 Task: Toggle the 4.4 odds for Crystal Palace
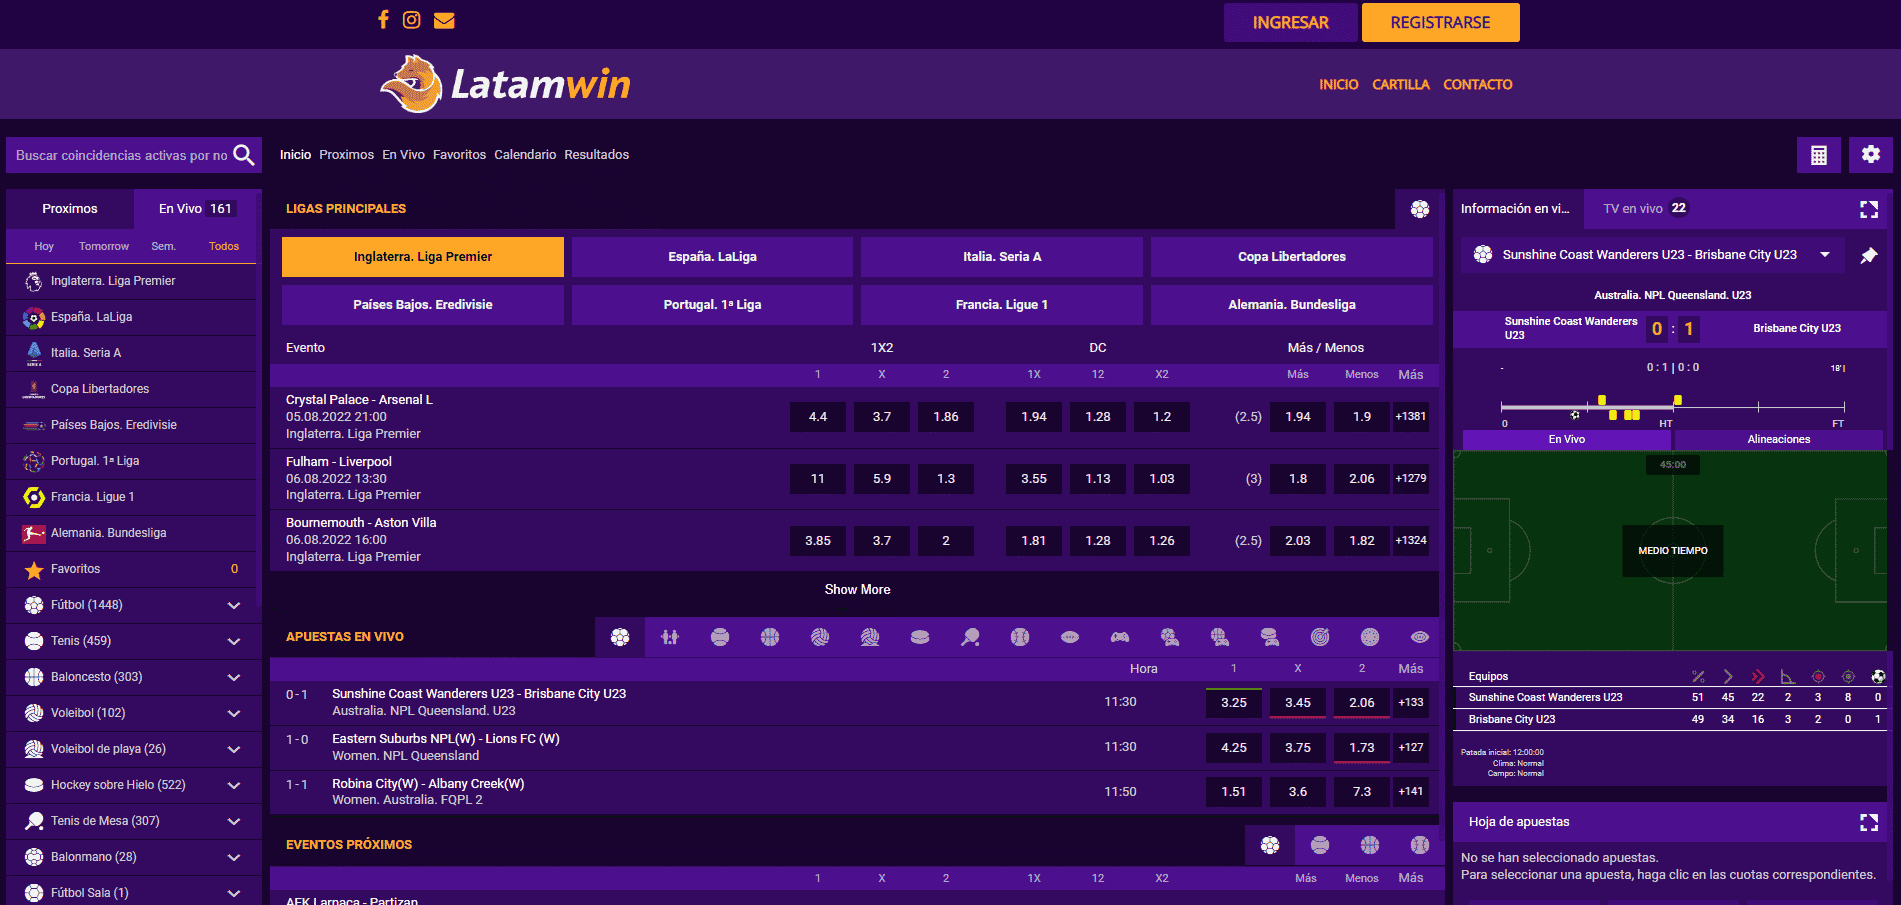817,417
